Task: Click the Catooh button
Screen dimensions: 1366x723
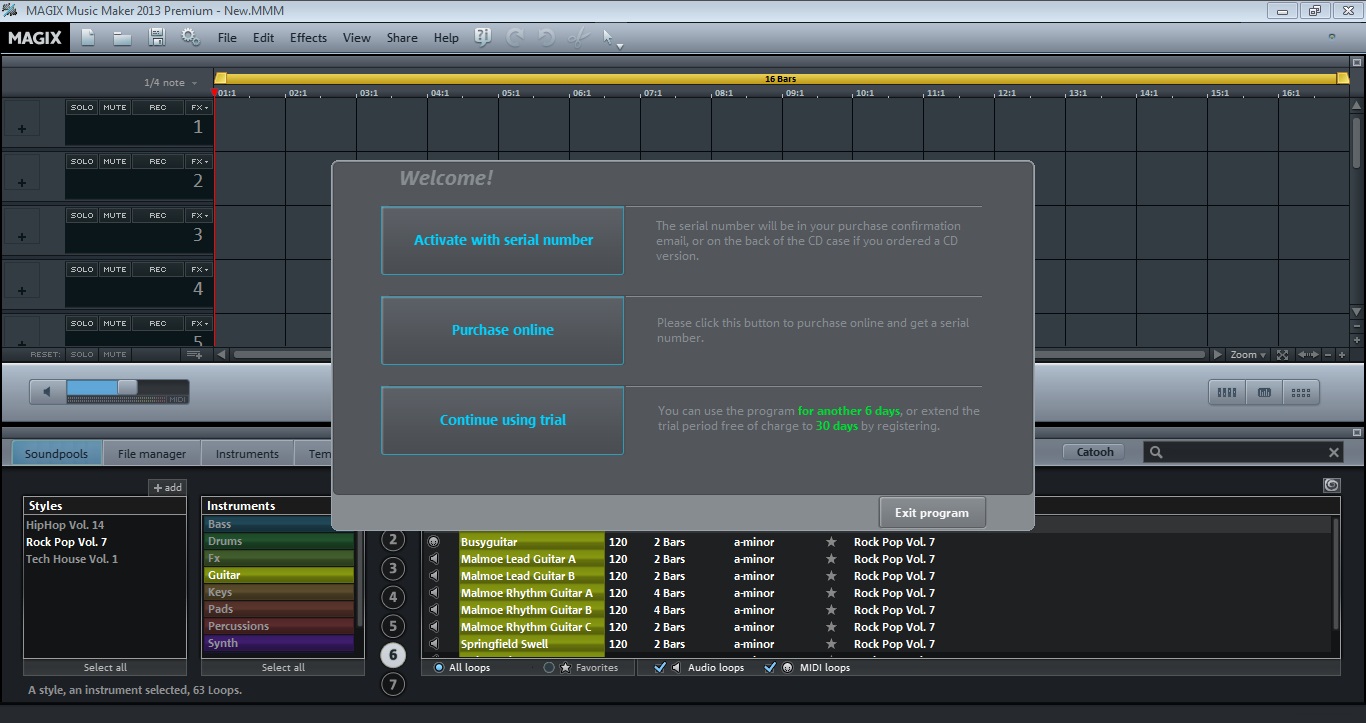Action: pyautogui.click(x=1095, y=452)
